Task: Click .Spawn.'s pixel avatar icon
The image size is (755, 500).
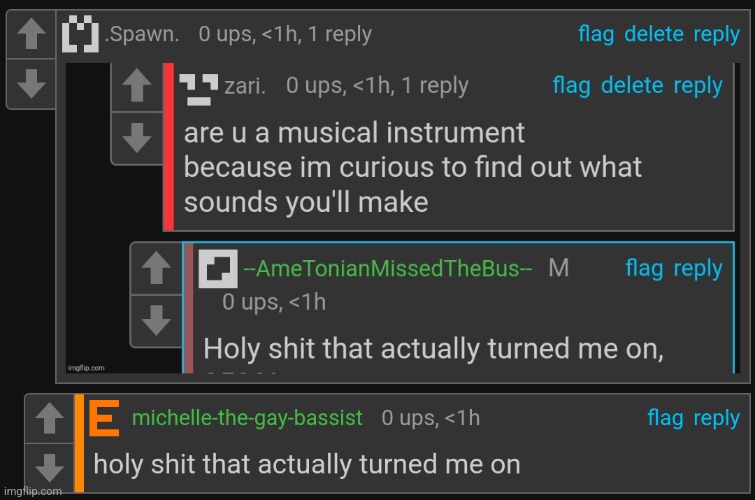Action: [x=80, y=34]
